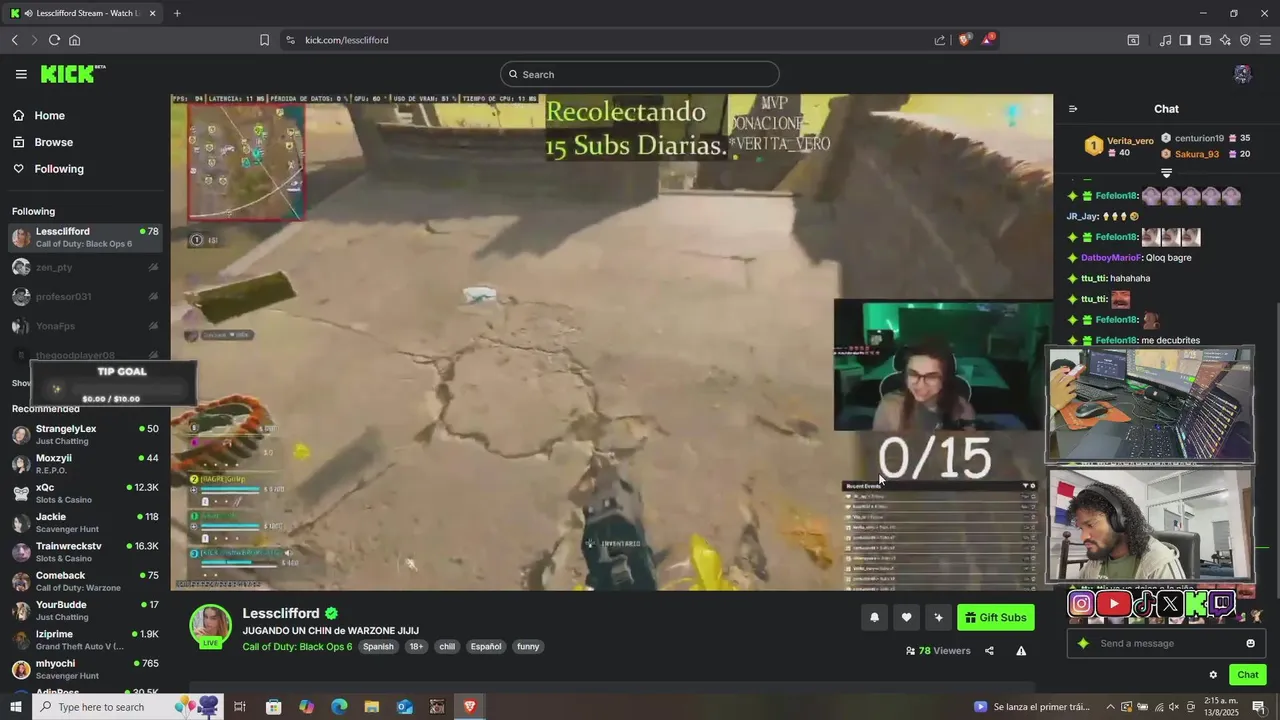Open Brave main menu hamburger
This screenshot has height=720, width=1280.
(x=1265, y=40)
